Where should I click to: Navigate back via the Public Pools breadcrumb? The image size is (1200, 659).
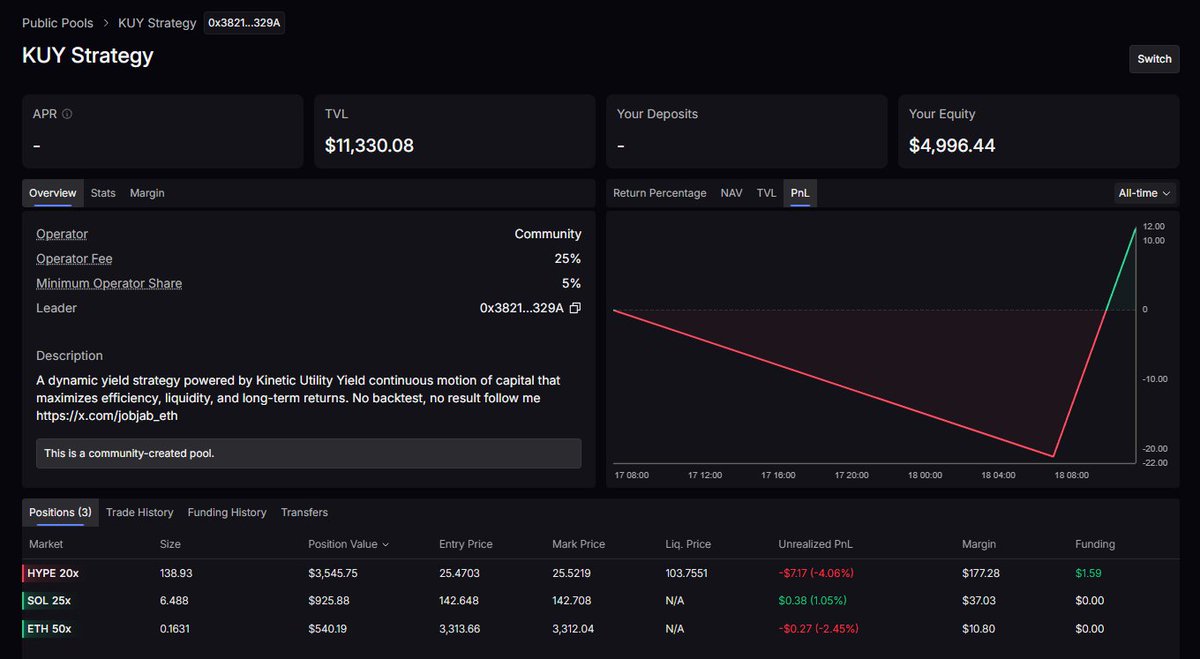(57, 22)
